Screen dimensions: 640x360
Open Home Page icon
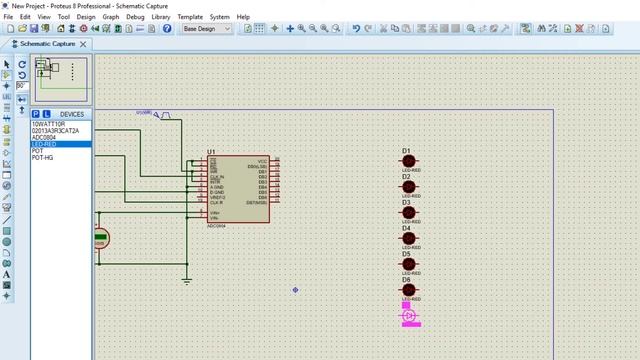pos(61,29)
